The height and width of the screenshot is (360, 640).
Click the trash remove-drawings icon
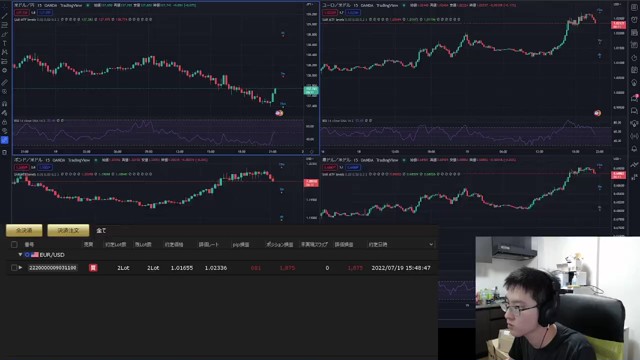tap(4, 152)
